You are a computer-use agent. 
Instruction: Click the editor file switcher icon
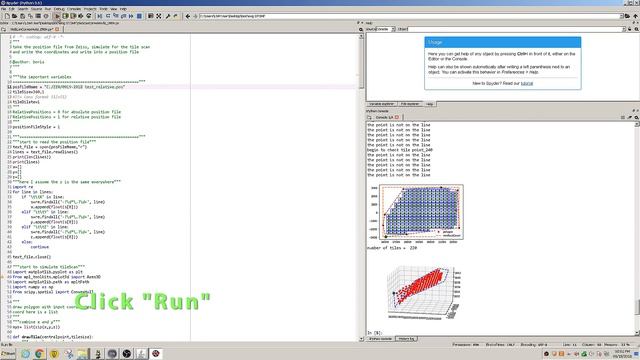tap(3, 29)
